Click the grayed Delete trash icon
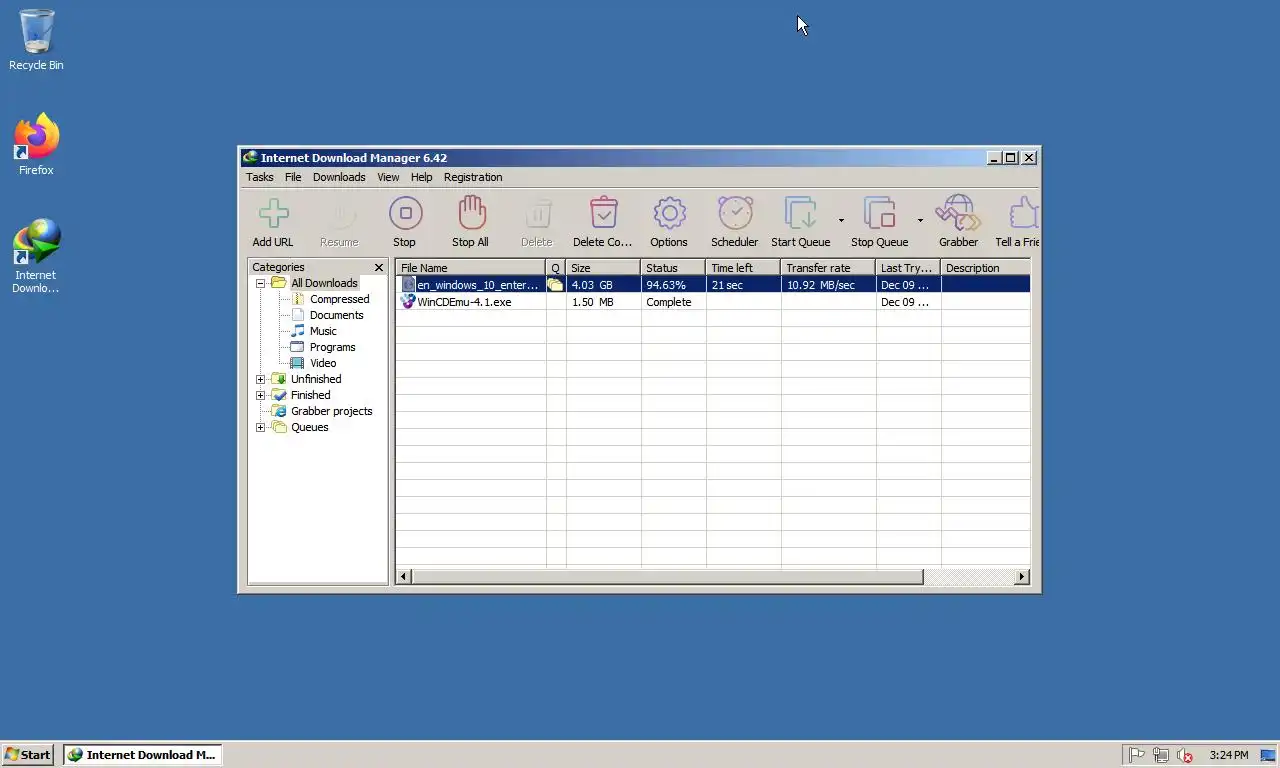The width and height of the screenshot is (1280, 768). point(537,222)
